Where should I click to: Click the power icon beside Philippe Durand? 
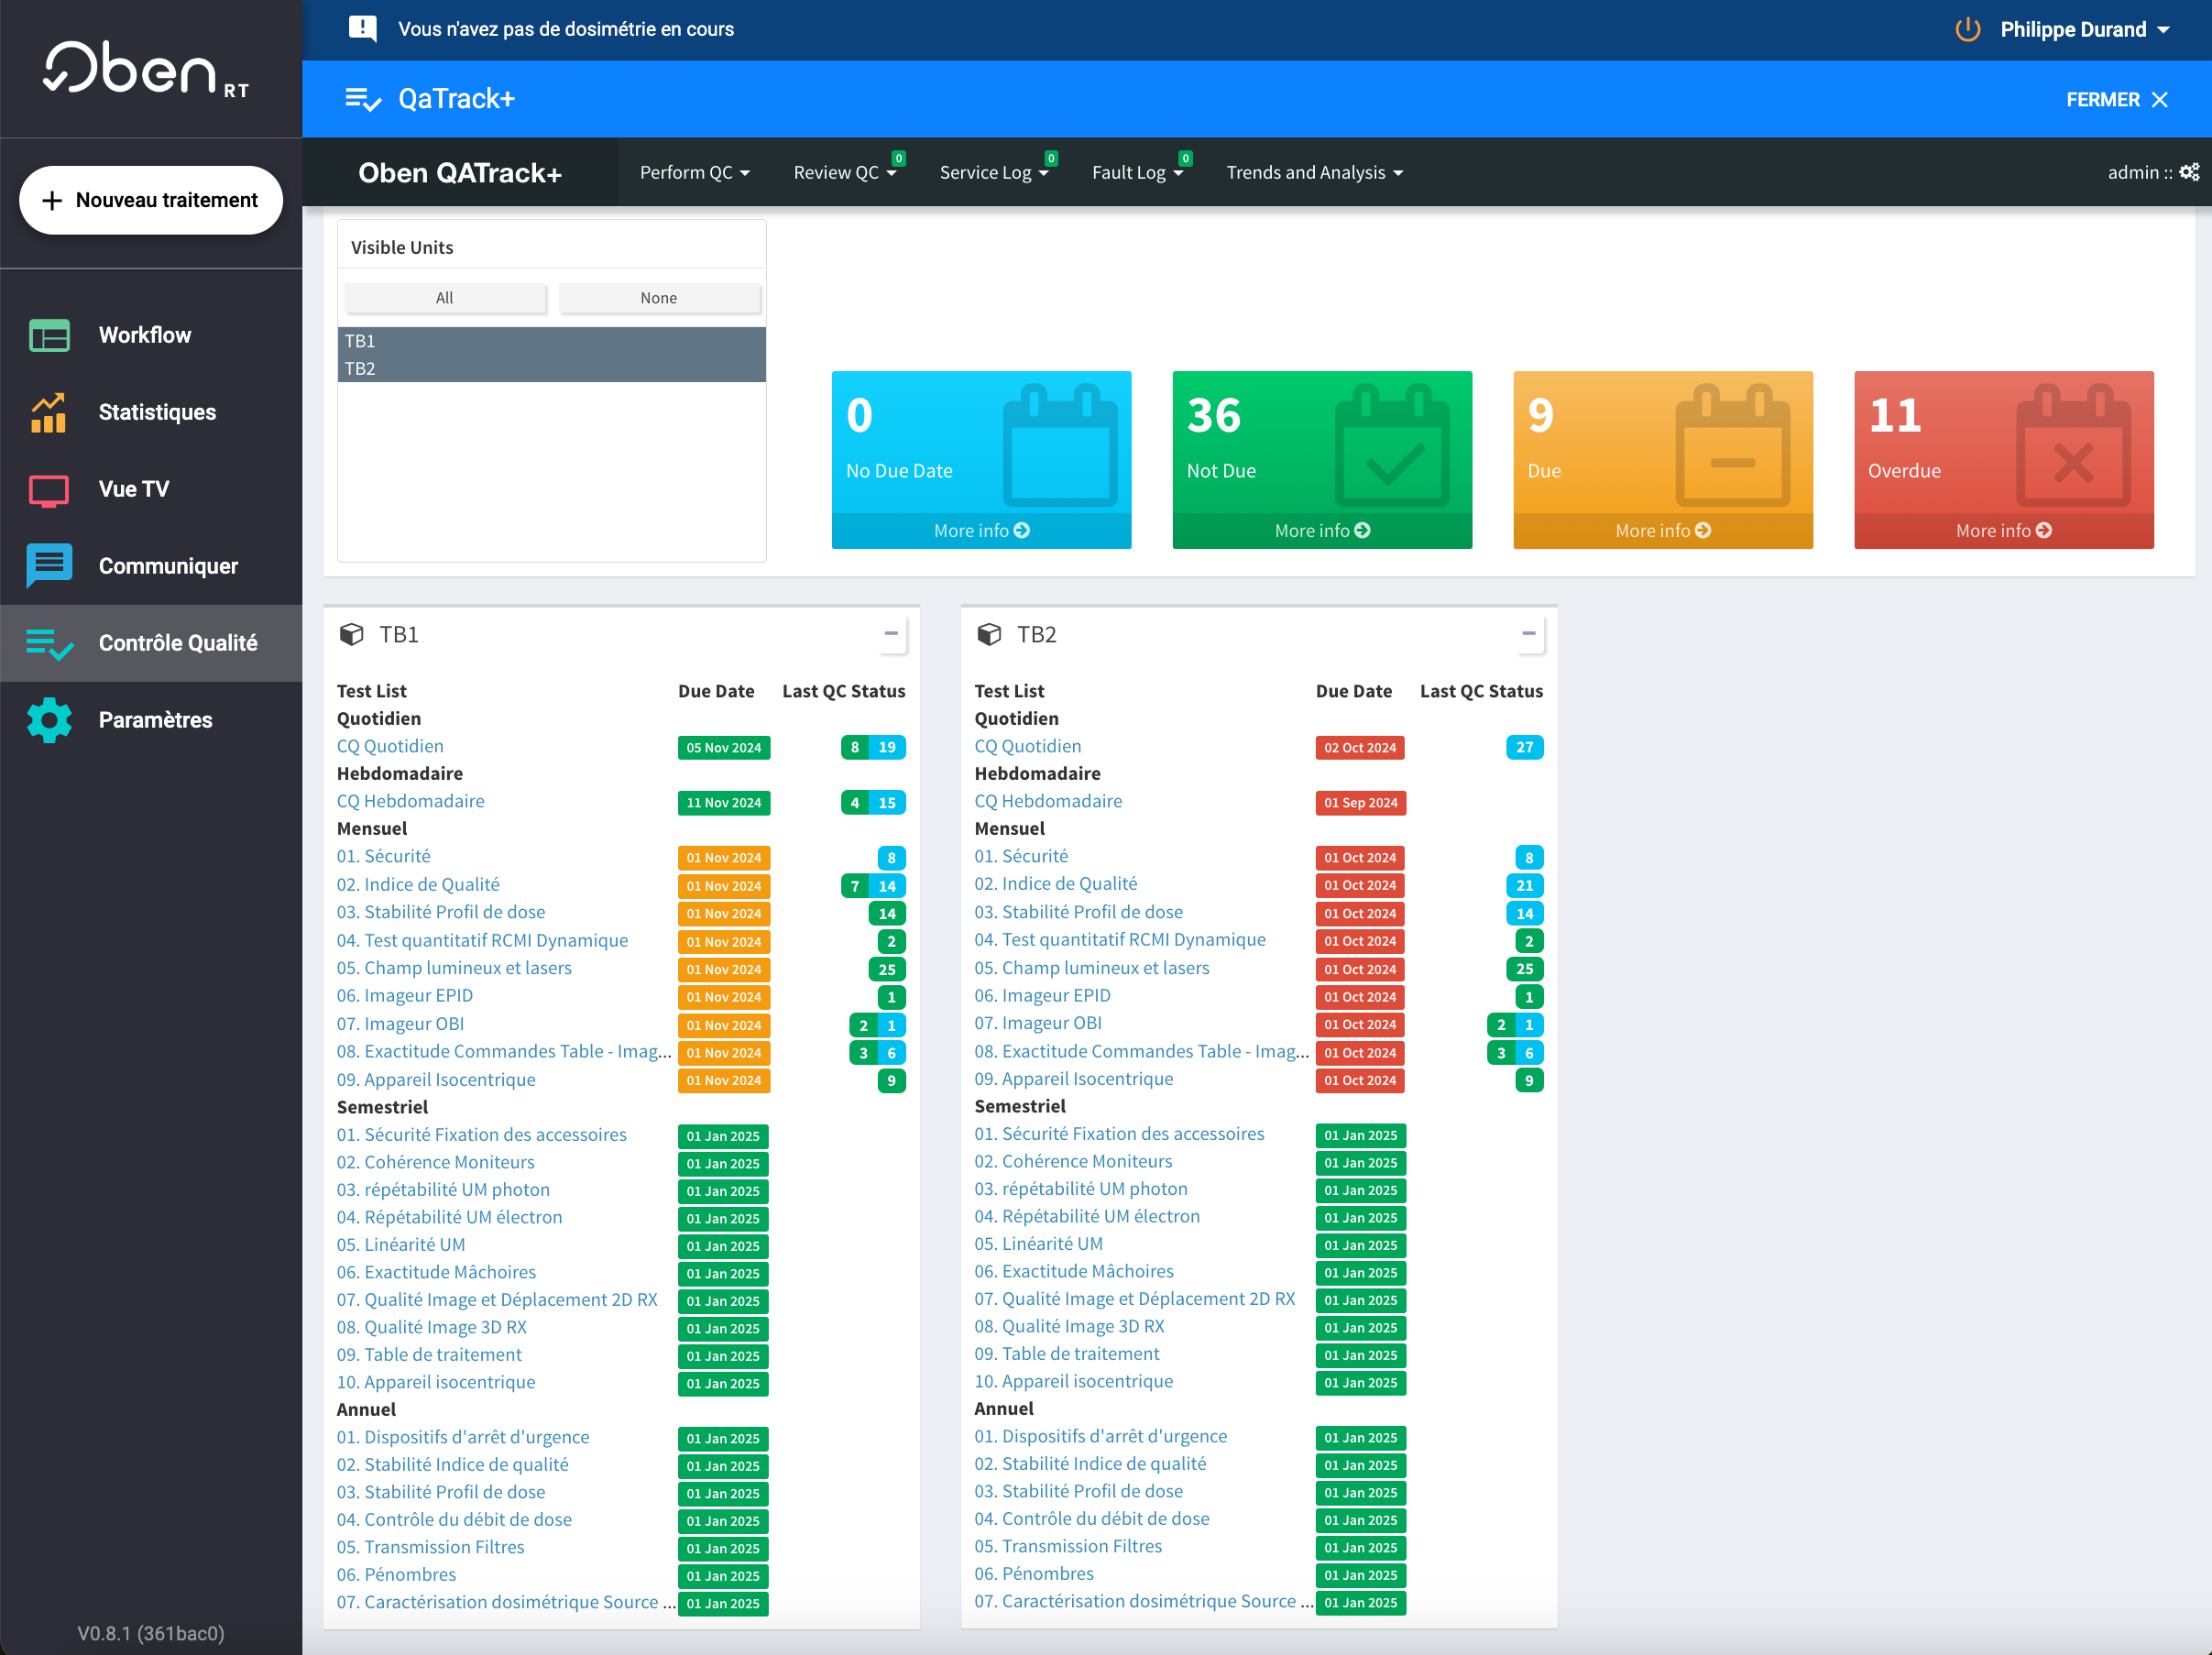coord(1966,29)
